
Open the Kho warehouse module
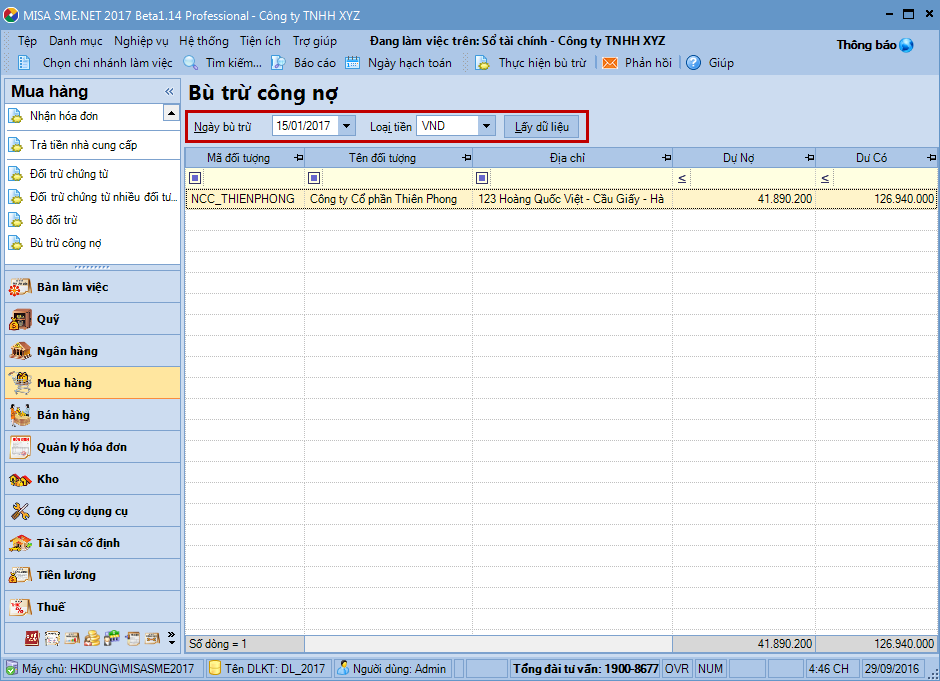(x=48, y=479)
